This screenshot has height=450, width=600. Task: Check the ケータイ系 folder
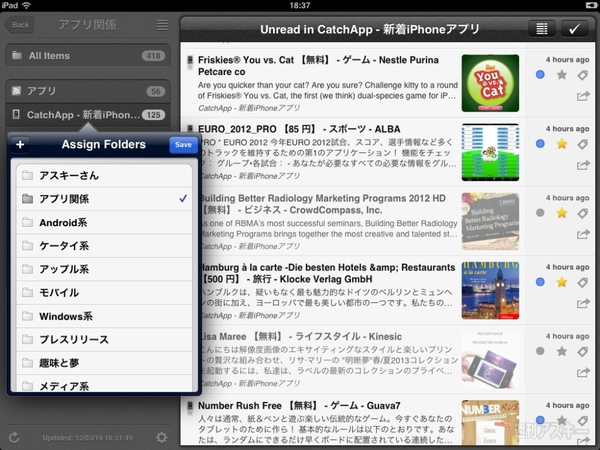tap(104, 246)
